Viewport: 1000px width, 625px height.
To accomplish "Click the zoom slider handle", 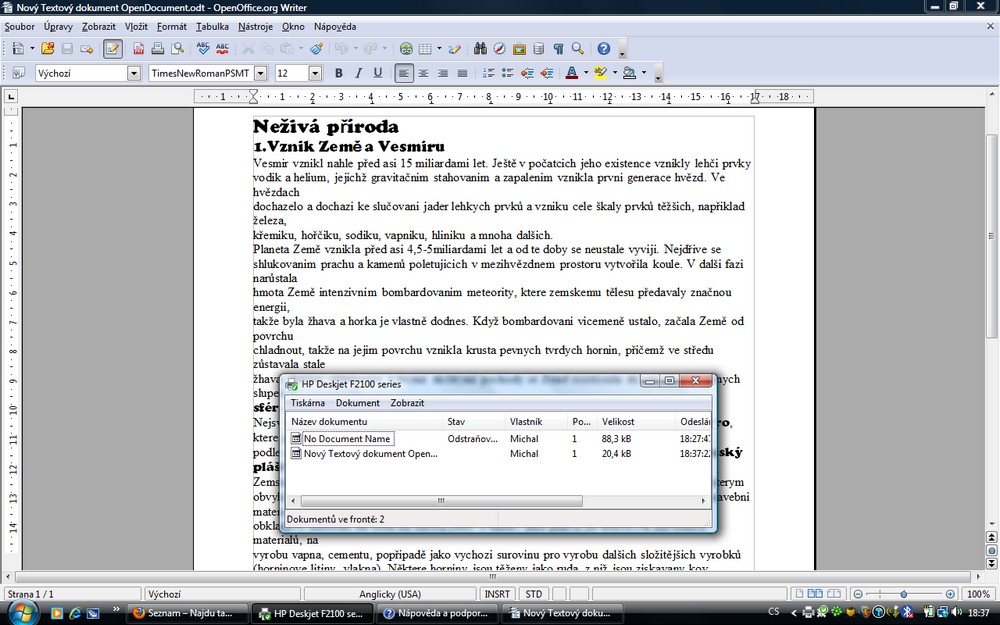I will click(x=904, y=594).
